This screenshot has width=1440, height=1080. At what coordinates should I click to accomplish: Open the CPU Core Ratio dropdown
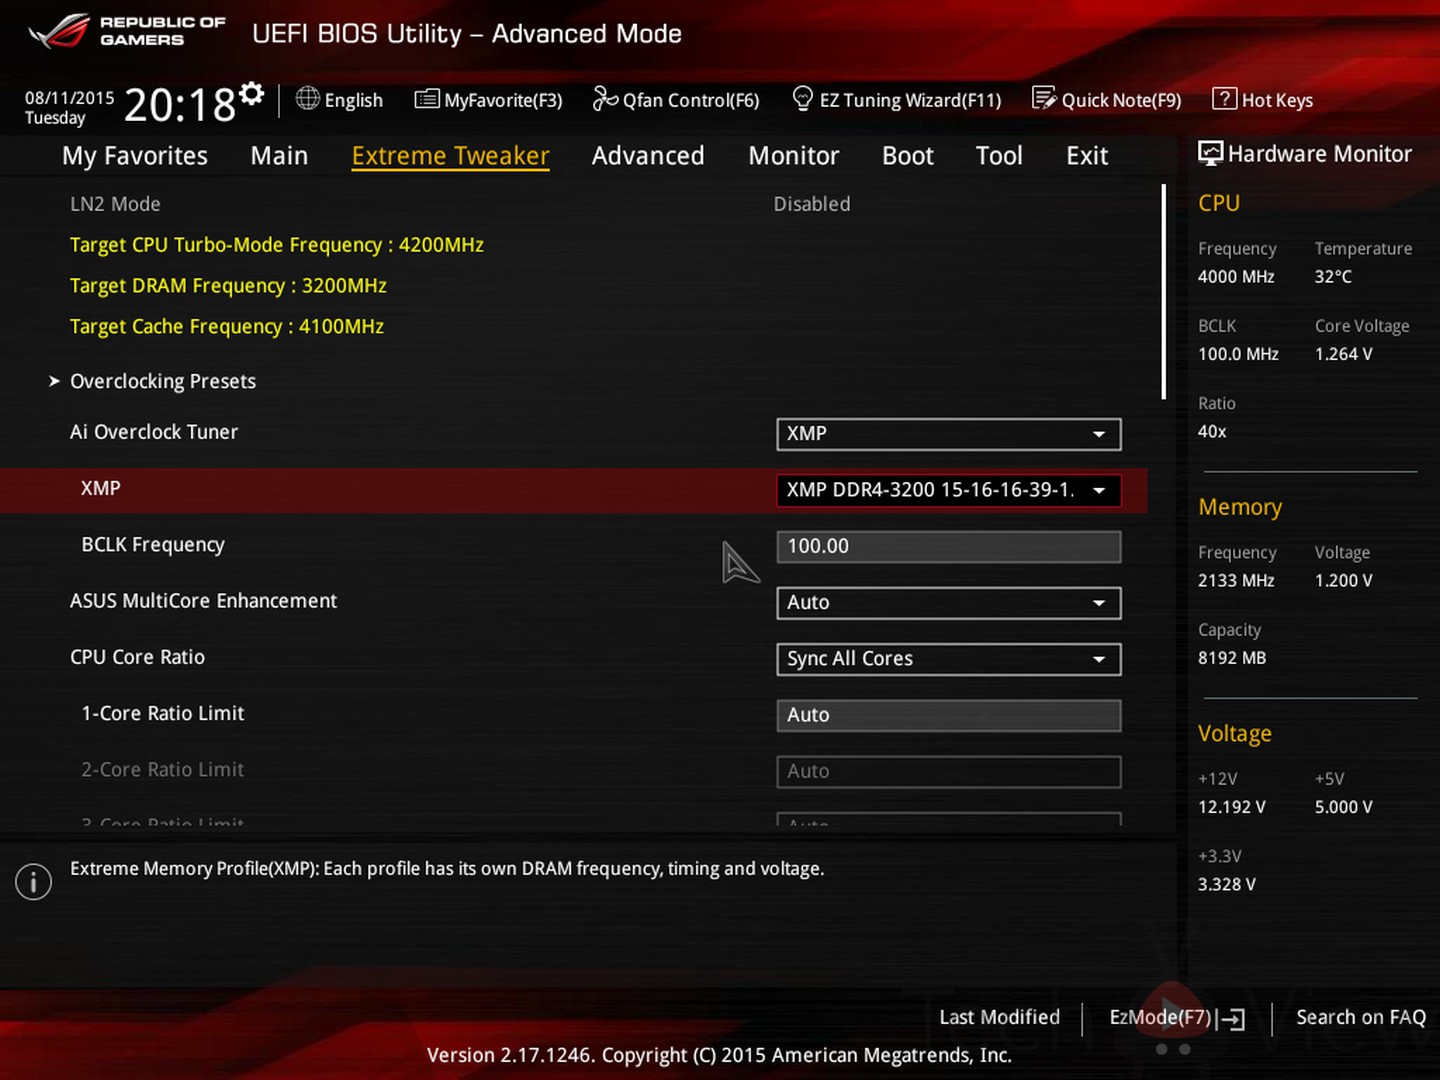coord(948,659)
